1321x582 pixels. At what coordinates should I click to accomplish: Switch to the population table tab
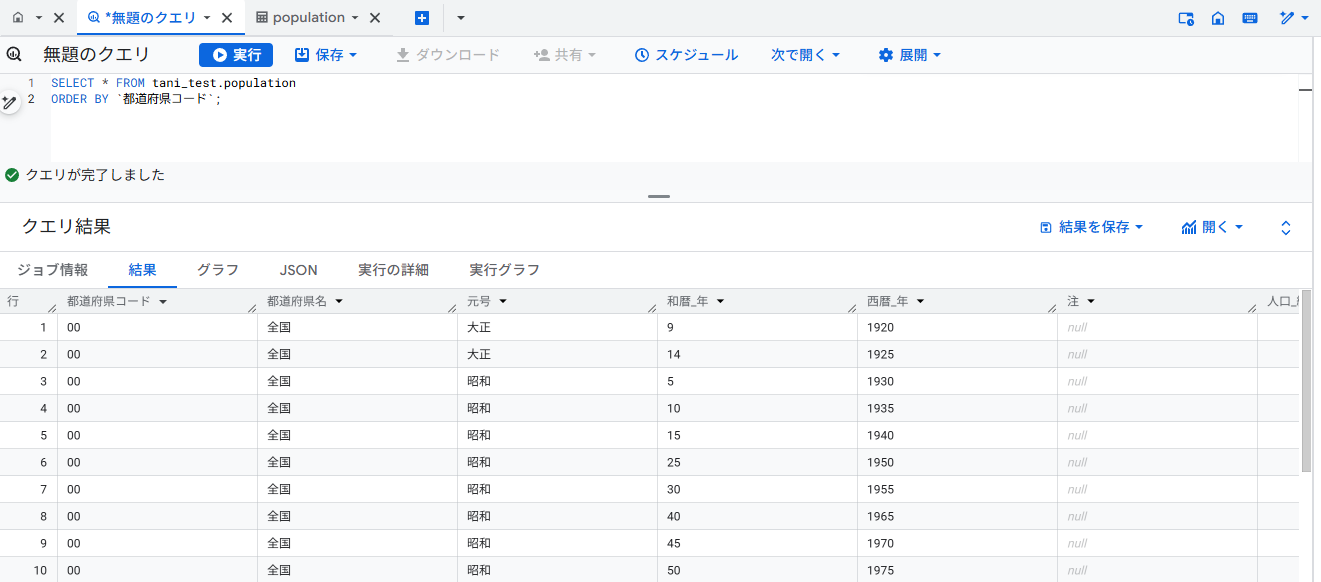(x=308, y=18)
